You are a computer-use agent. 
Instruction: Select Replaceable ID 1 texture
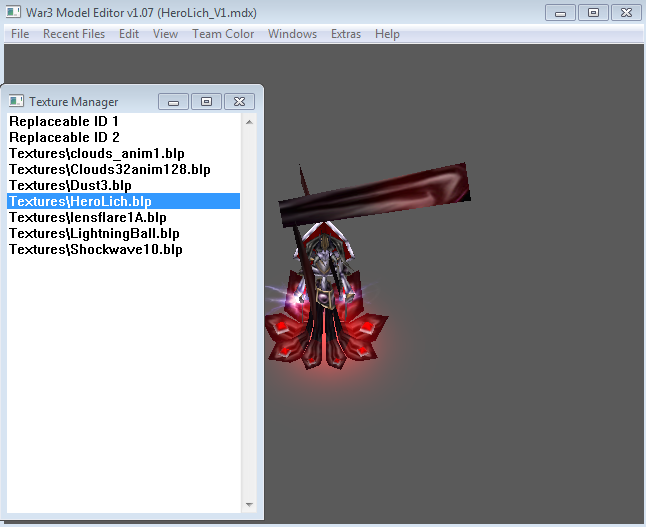[124, 121]
